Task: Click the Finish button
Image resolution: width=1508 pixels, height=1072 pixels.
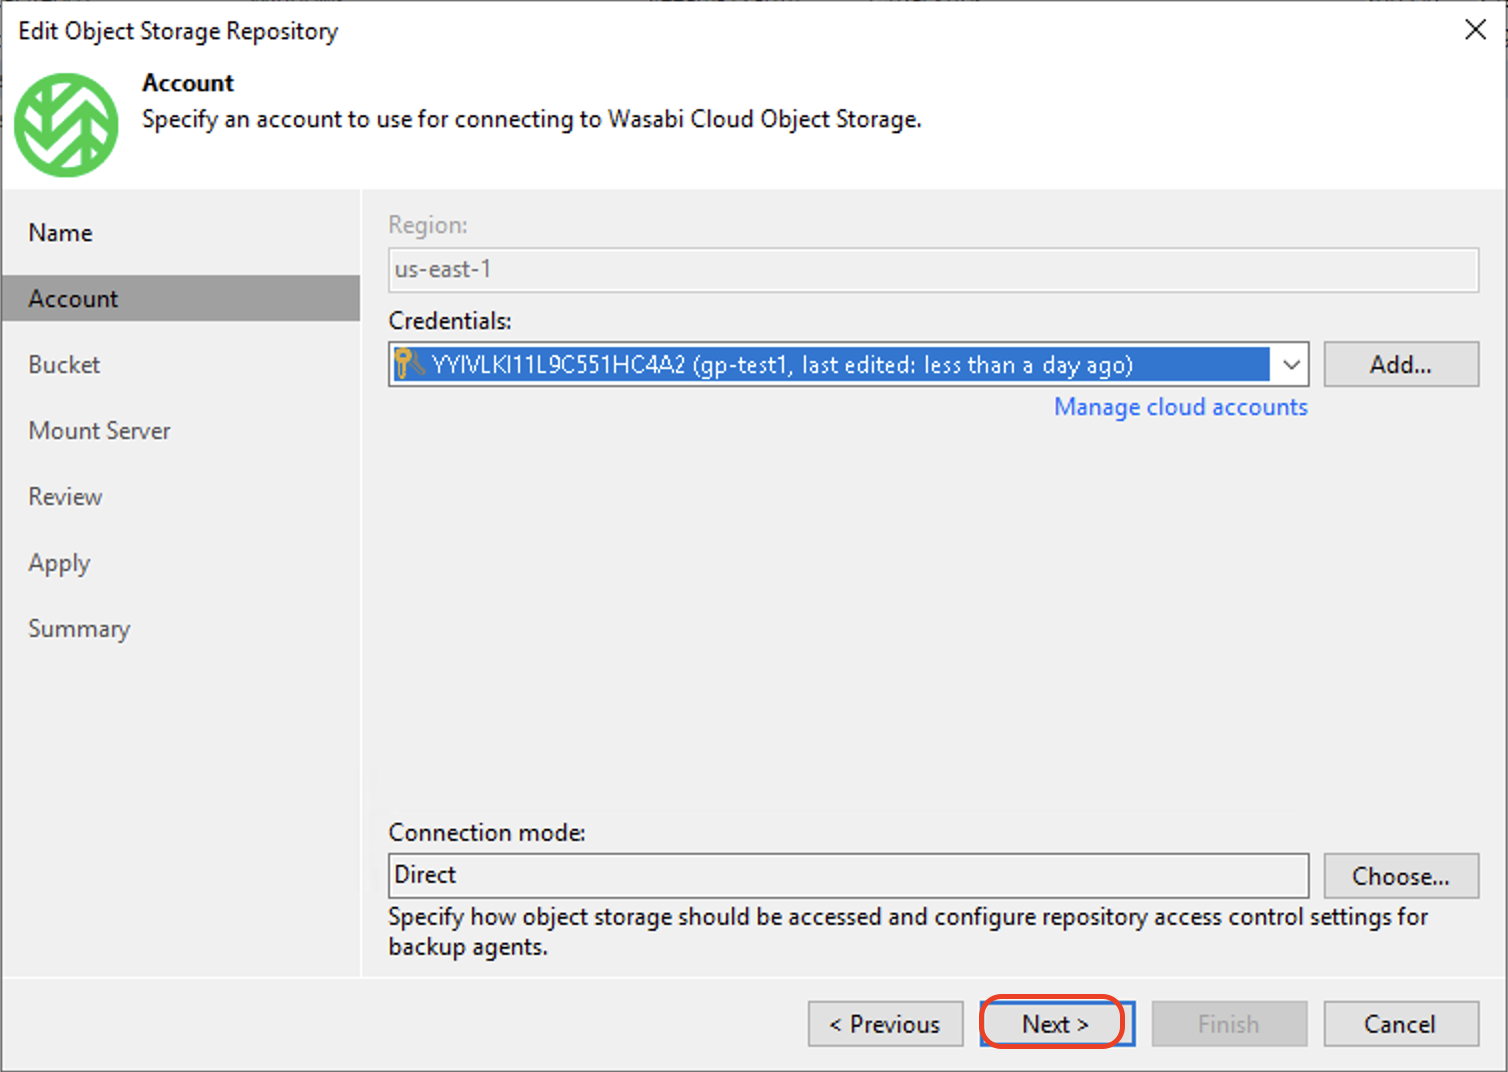Action: pos(1229,1024)
